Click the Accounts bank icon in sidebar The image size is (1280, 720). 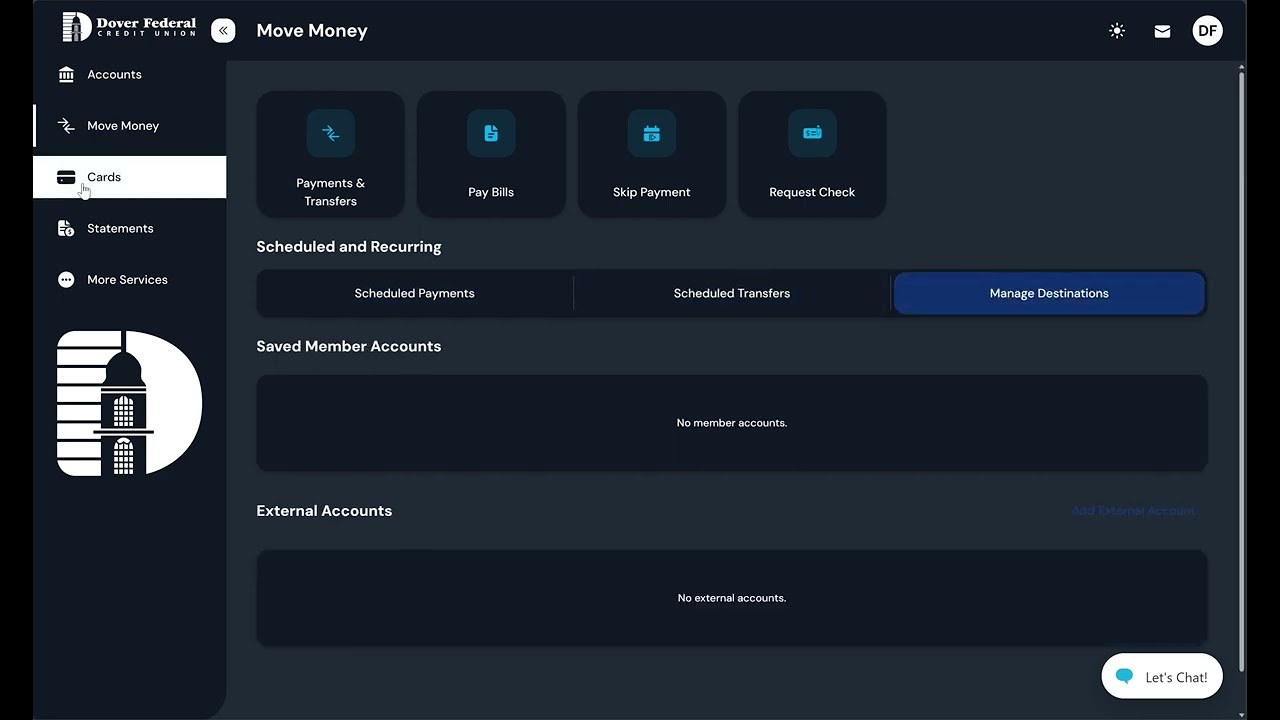(x=66, y=75)
